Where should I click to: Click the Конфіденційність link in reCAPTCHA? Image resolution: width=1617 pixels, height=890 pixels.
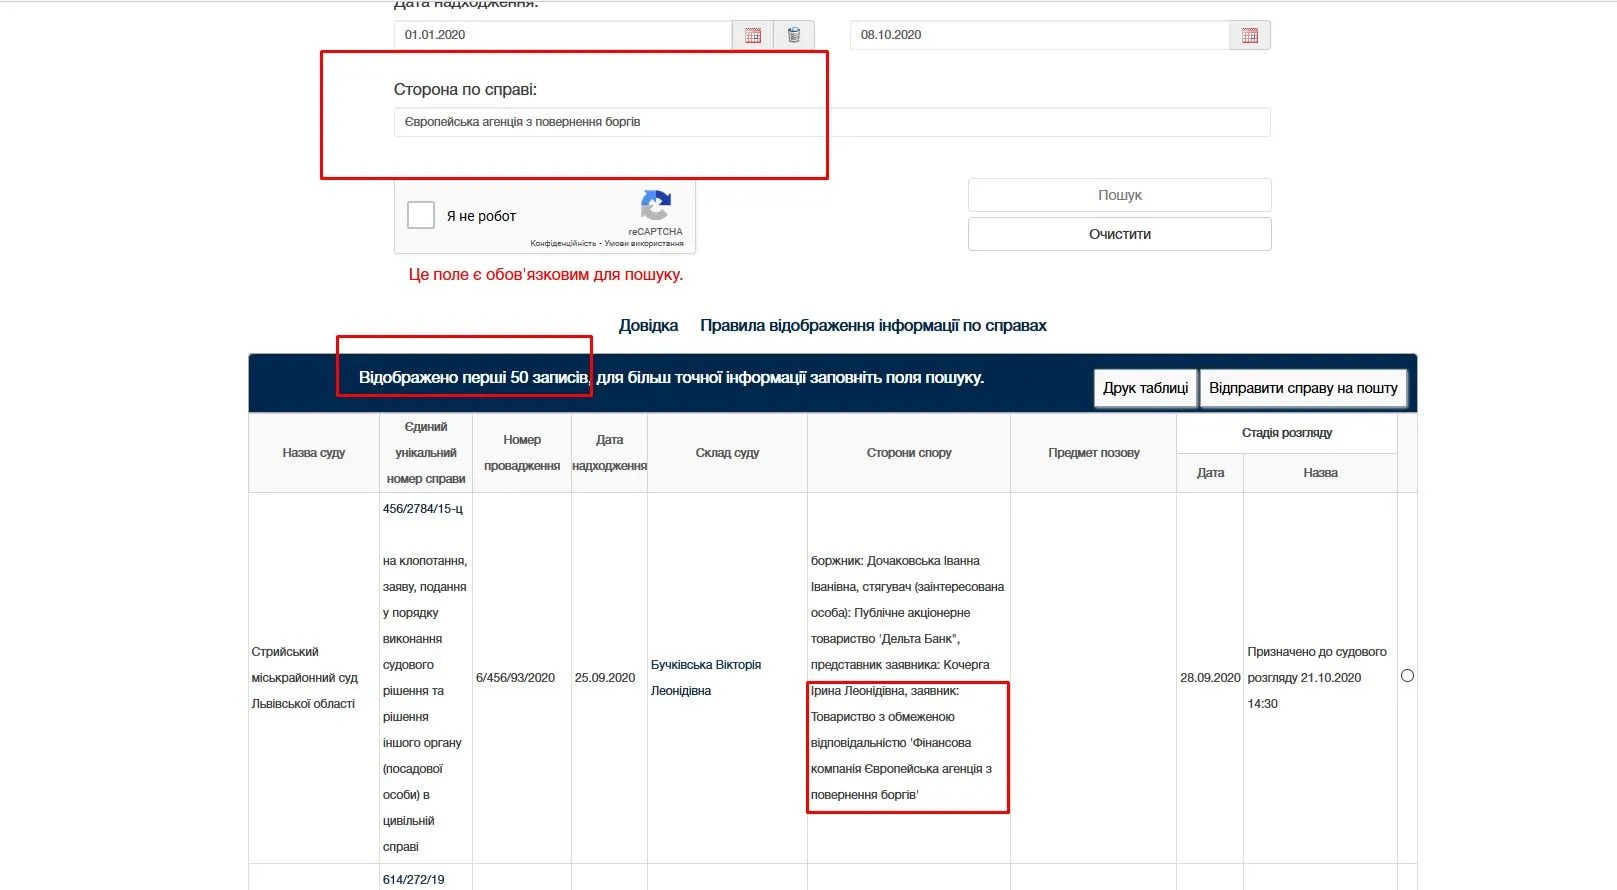[x=563, y=243]
